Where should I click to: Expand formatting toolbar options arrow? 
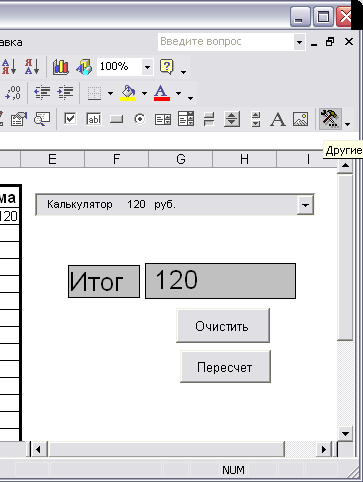pyautogui.click(x=190, y=98)
